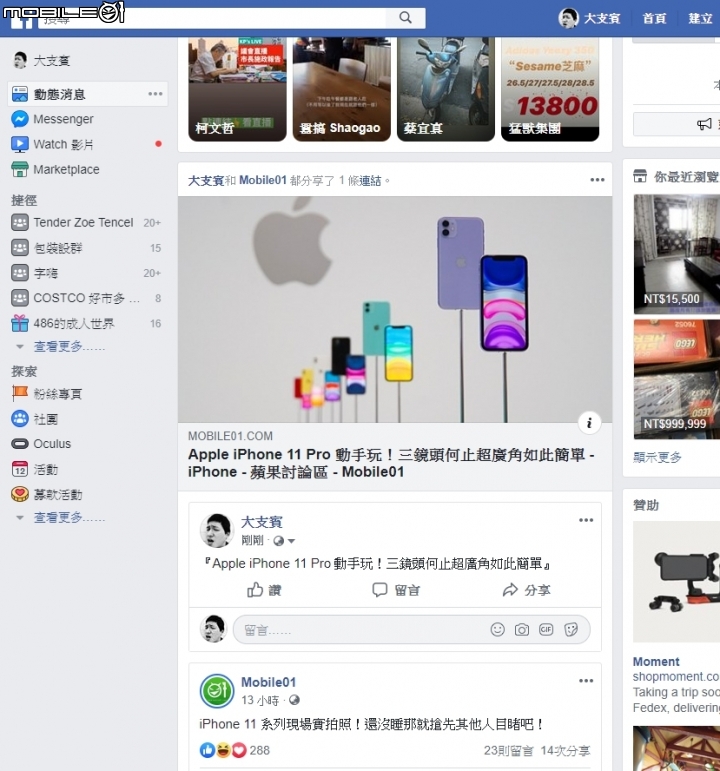Open Watch 影片 in sidebar
The image size is (720, 771).
click(x=63, y=145)
